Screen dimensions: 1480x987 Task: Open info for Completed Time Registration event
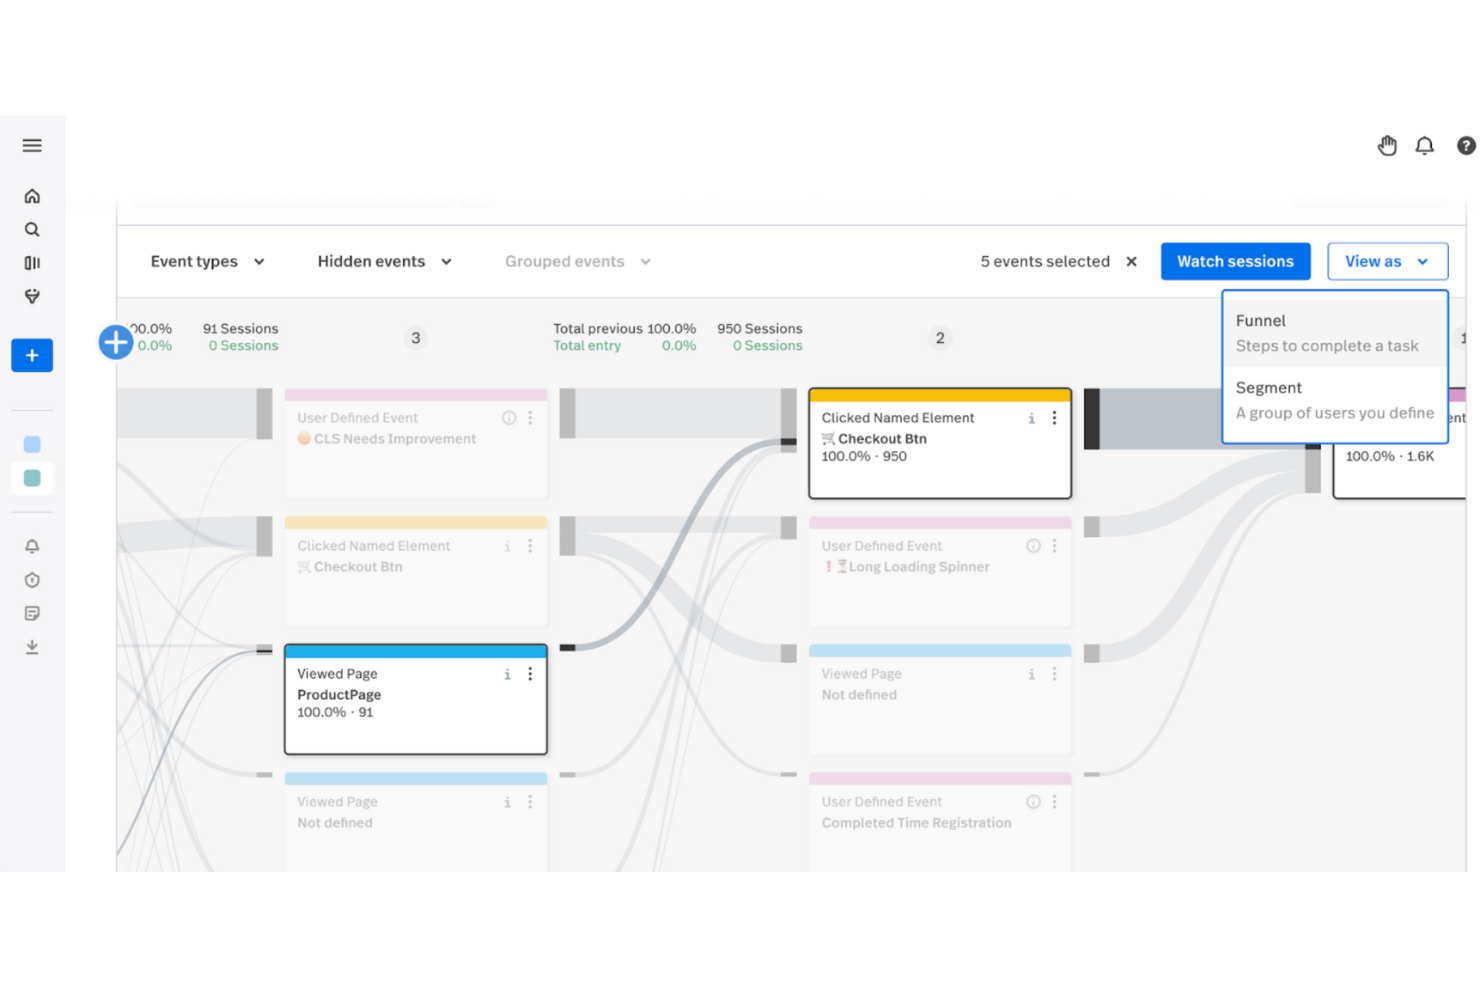(1033, 802)
